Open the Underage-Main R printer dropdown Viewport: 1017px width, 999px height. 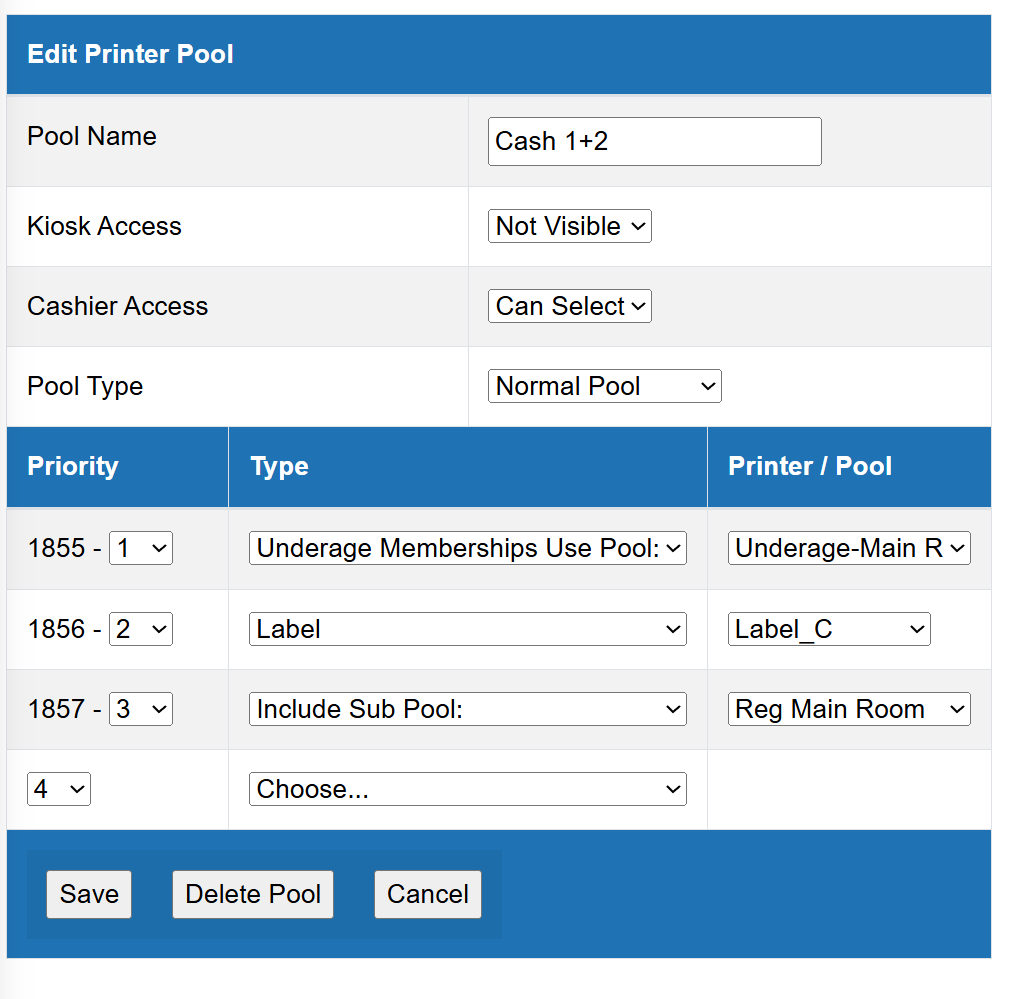(849, 548)
